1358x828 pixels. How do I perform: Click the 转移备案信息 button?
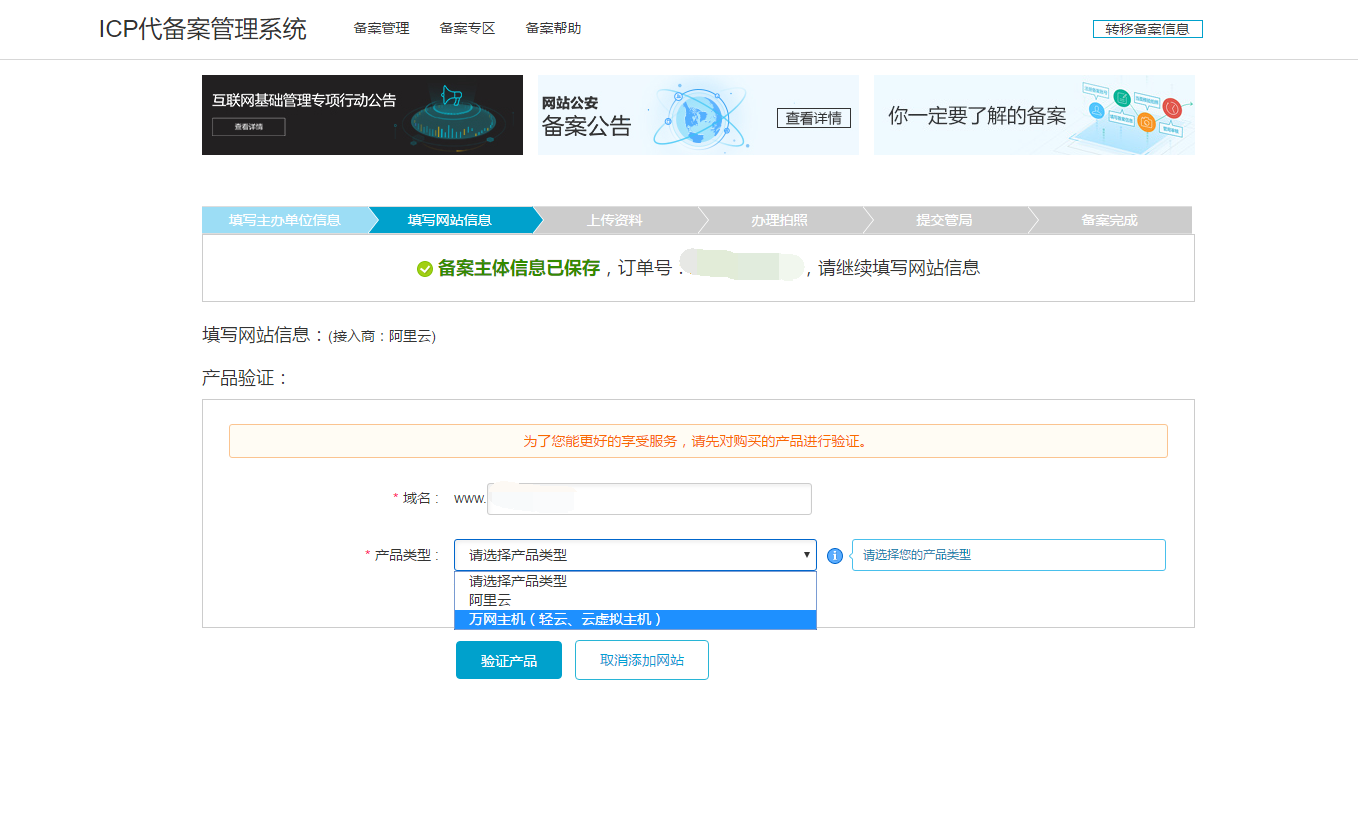(1147, 28)
